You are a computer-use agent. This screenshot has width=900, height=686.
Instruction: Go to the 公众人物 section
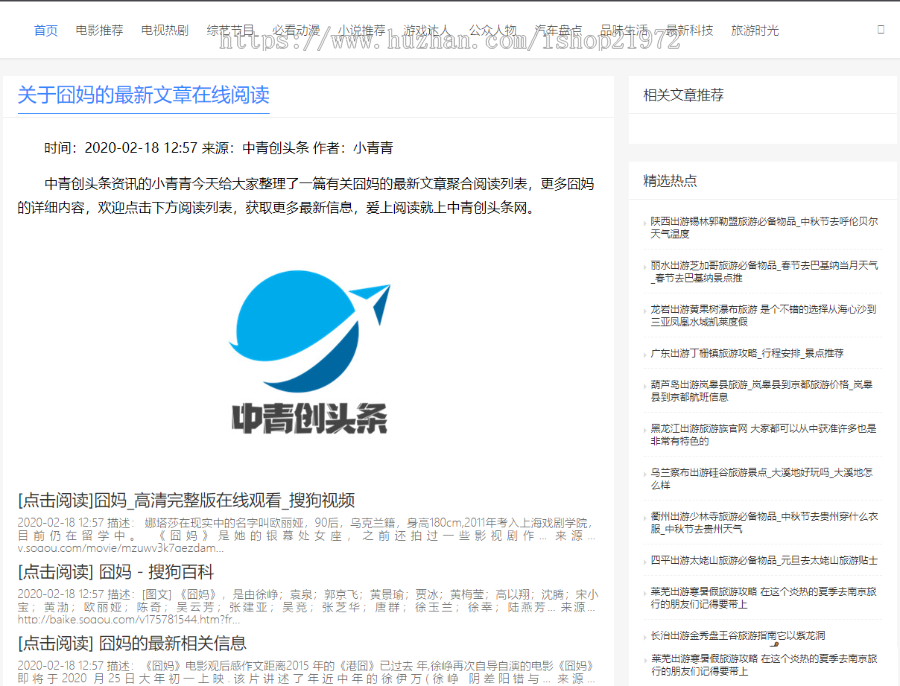pyautogui.click(x=492, y=30)
